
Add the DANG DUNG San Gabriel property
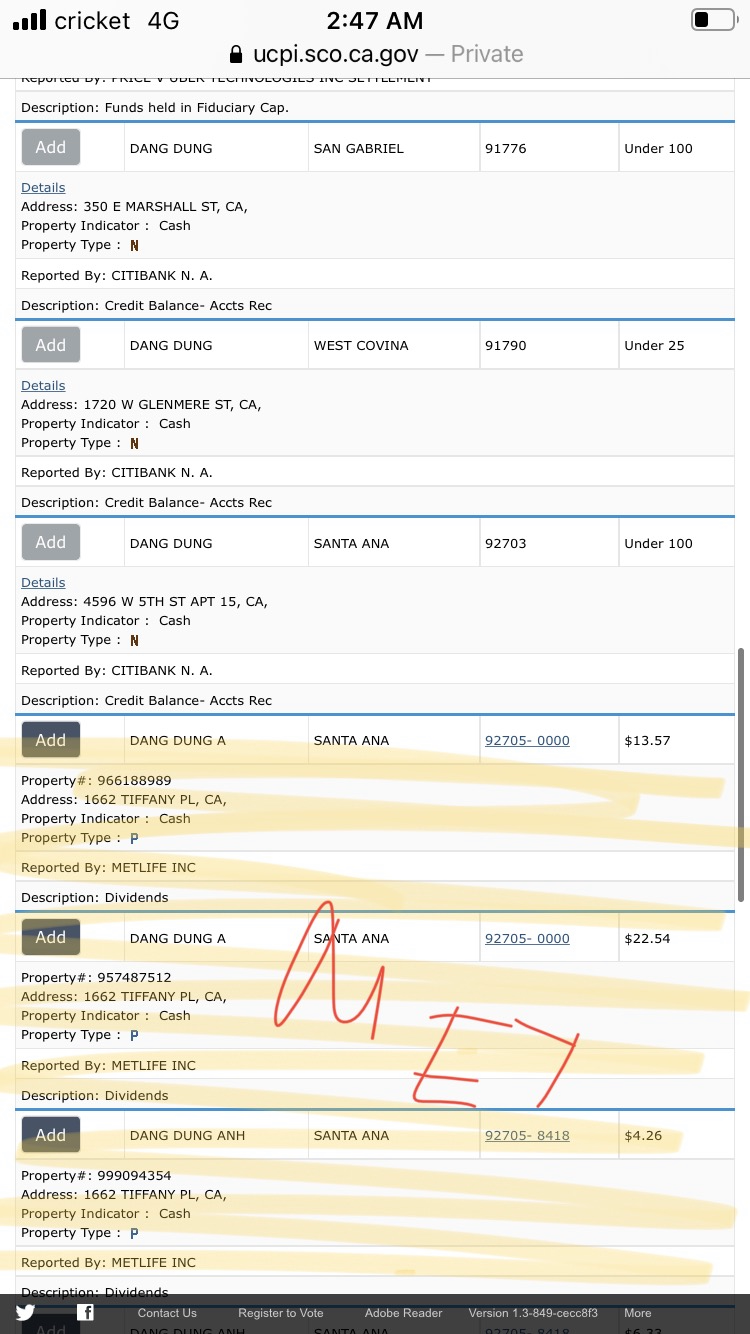[x=51, y=147]
